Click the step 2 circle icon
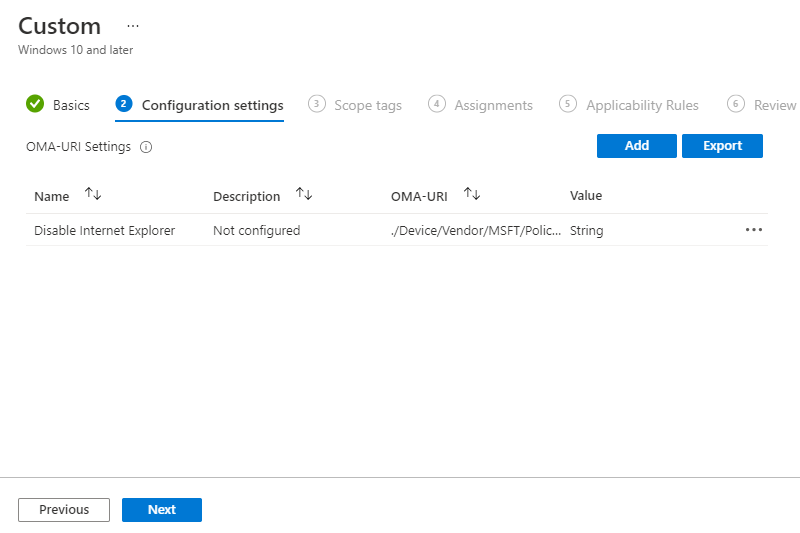The image size is (800, 533). (124, 104)
